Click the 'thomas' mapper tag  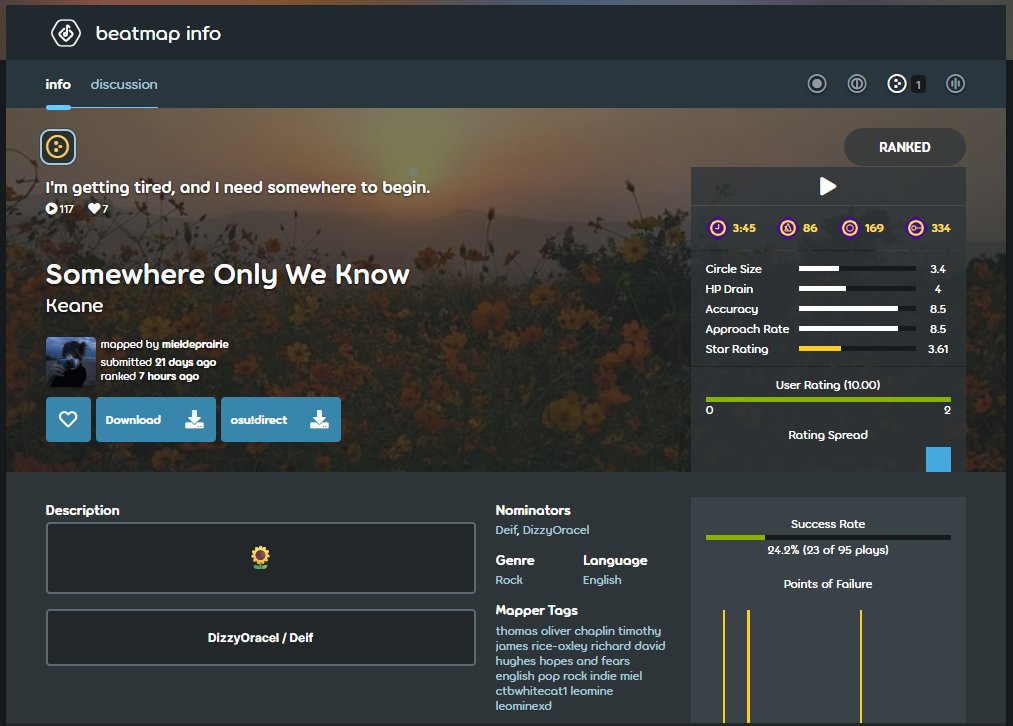[x=516, y=630]
